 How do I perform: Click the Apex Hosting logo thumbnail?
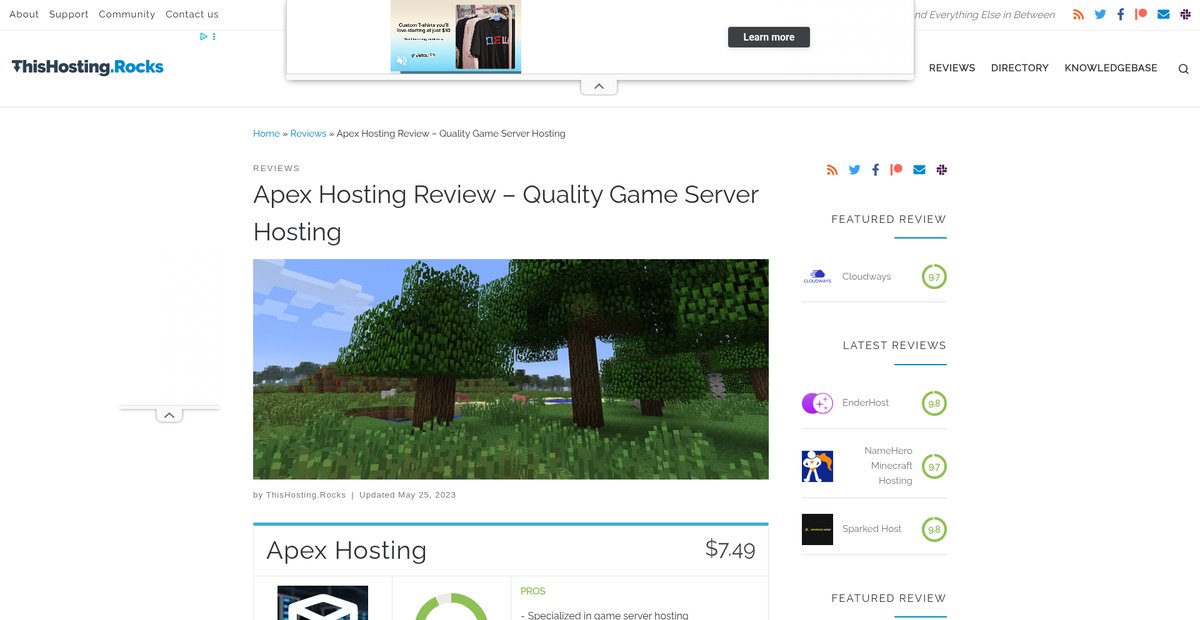322,603
